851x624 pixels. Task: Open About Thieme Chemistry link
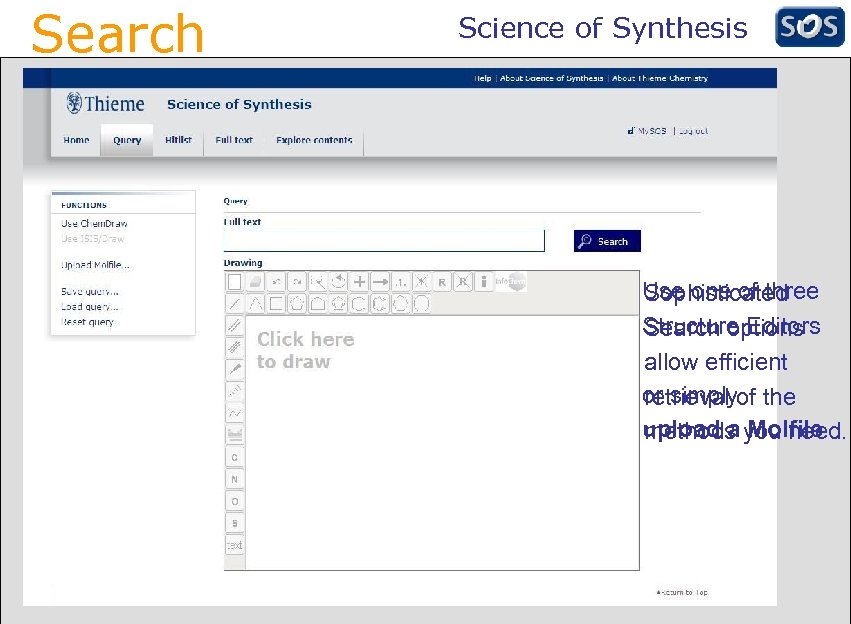pyautogui.click(x=660, y=78)
